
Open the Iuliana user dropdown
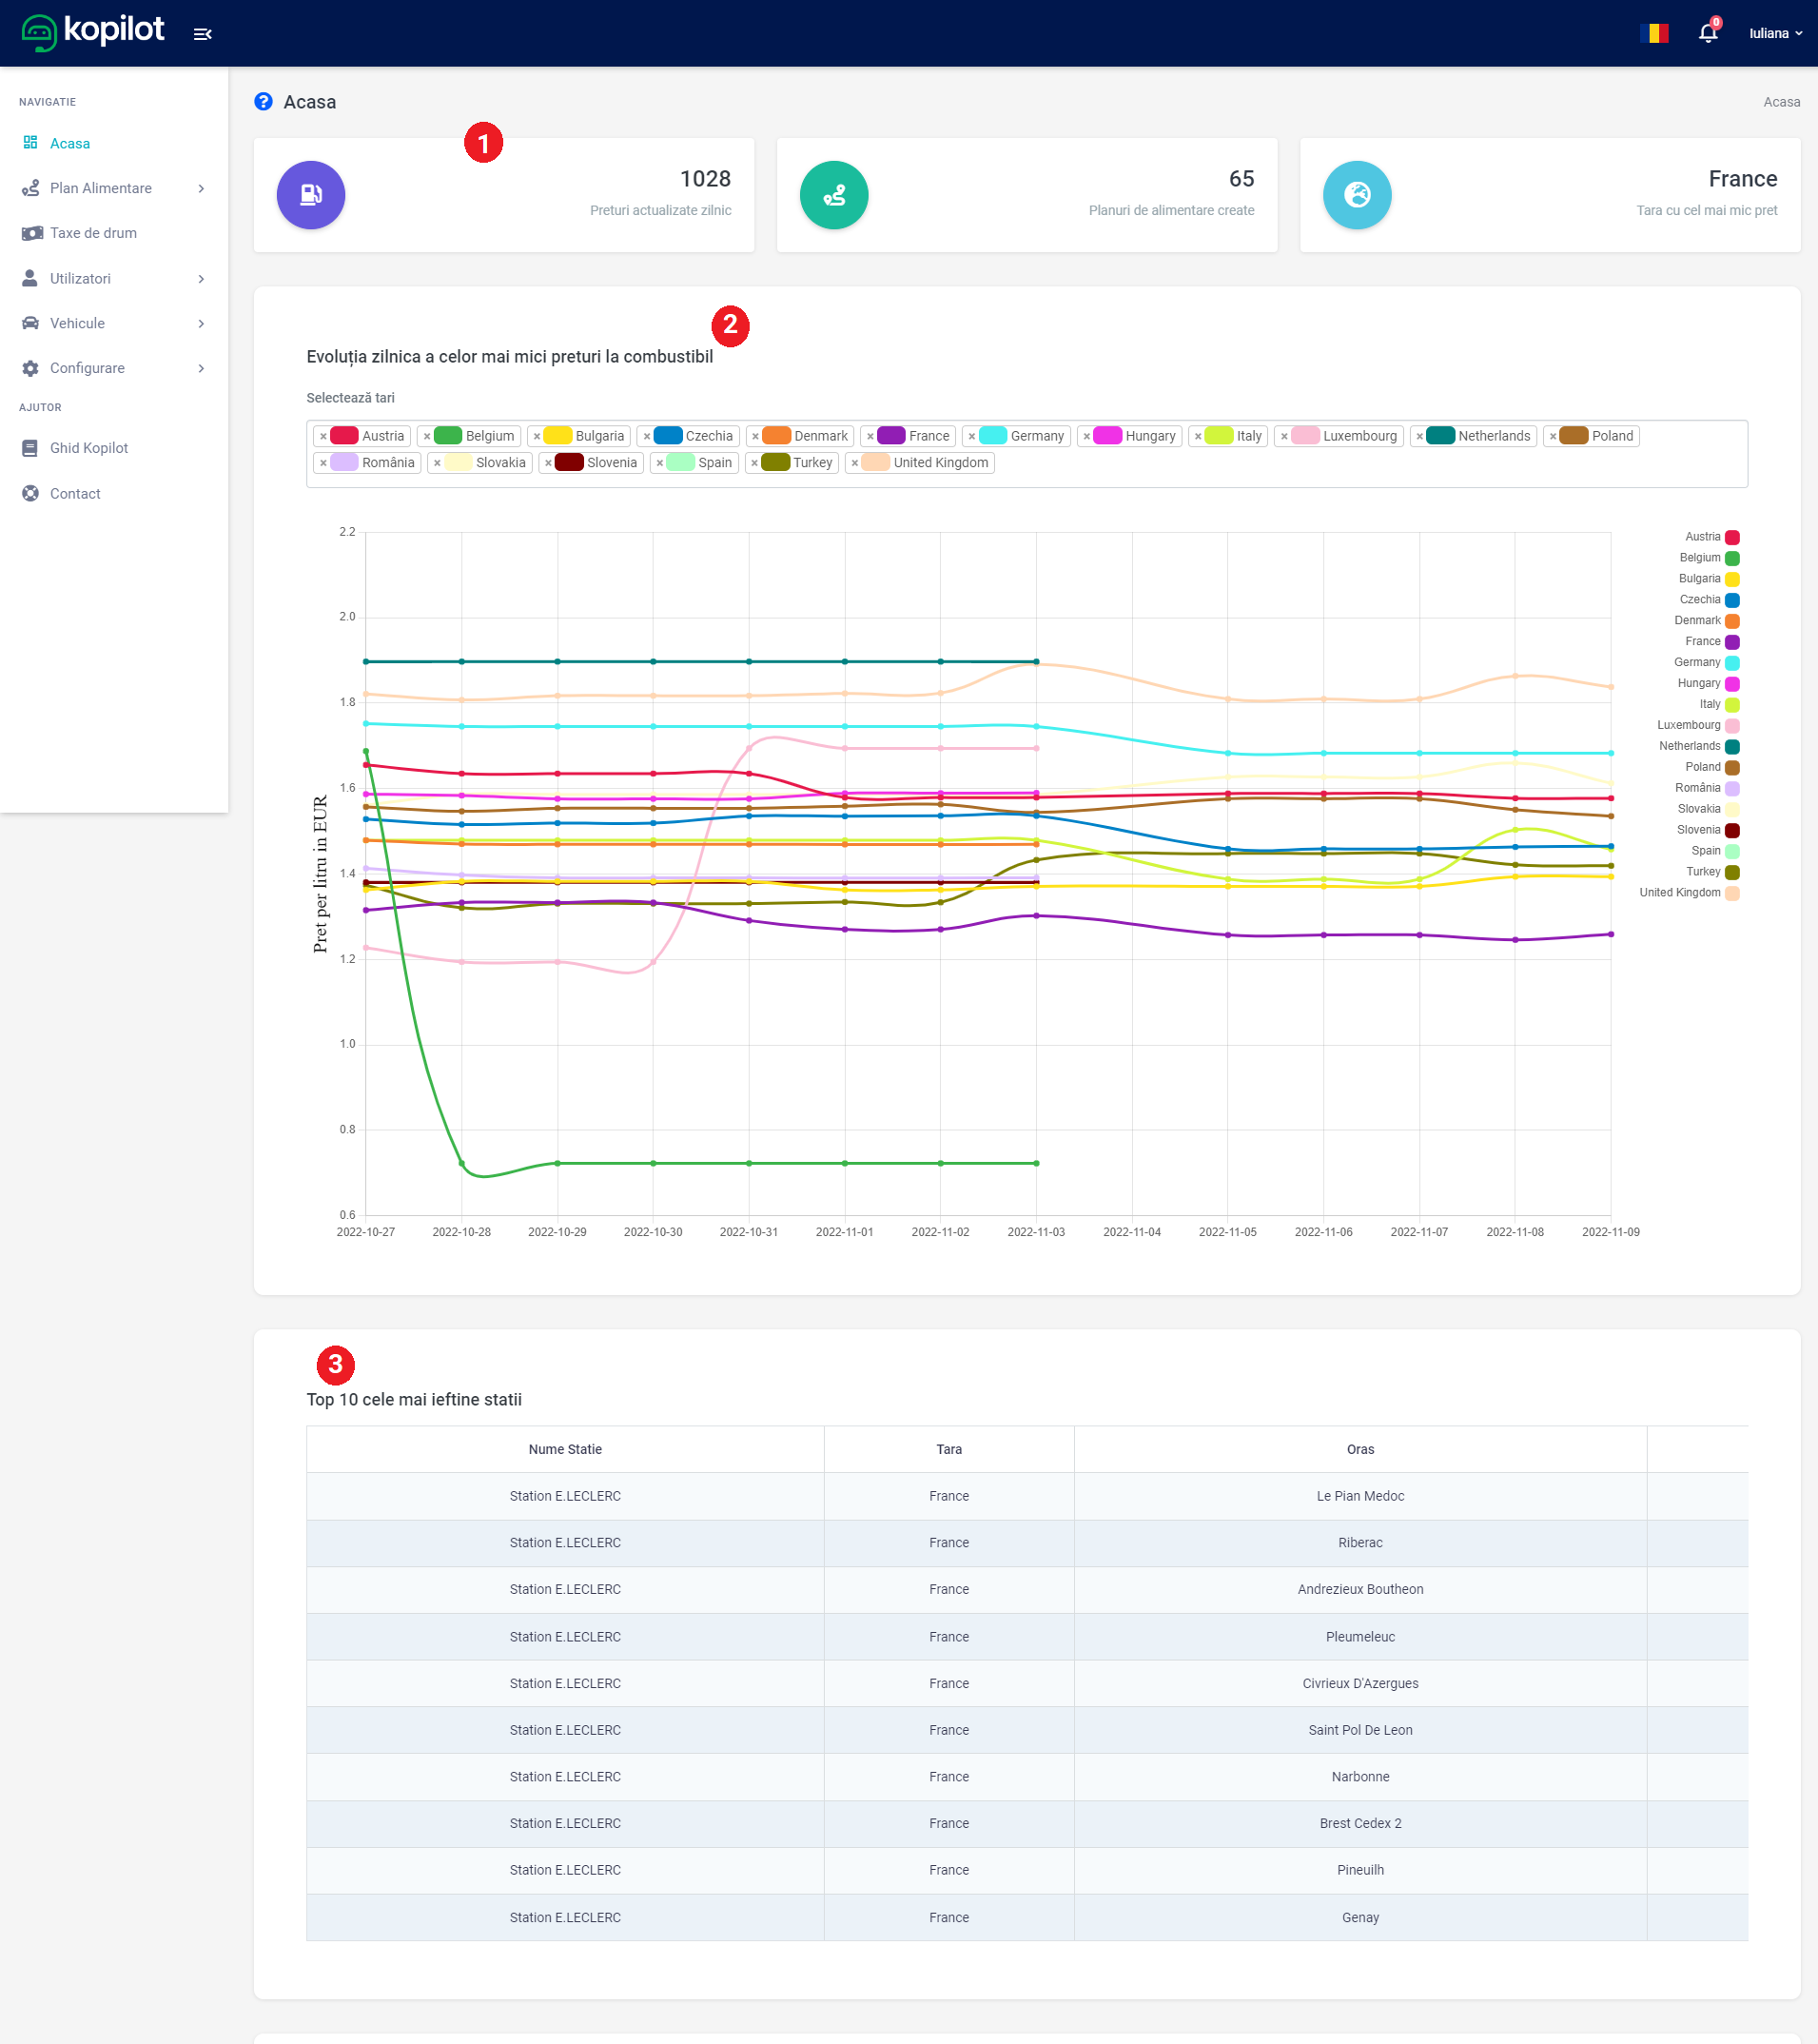[x=1775, y=33]
